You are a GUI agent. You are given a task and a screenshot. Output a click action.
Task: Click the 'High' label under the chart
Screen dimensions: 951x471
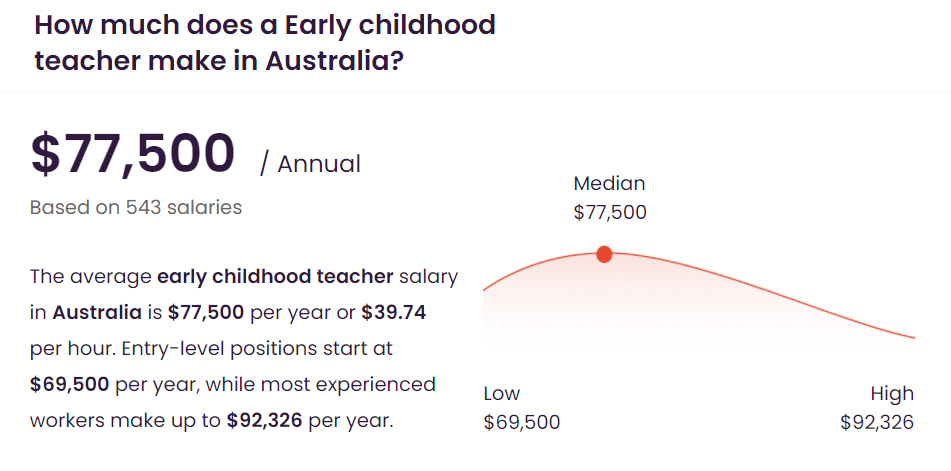[x=892, y=394]
